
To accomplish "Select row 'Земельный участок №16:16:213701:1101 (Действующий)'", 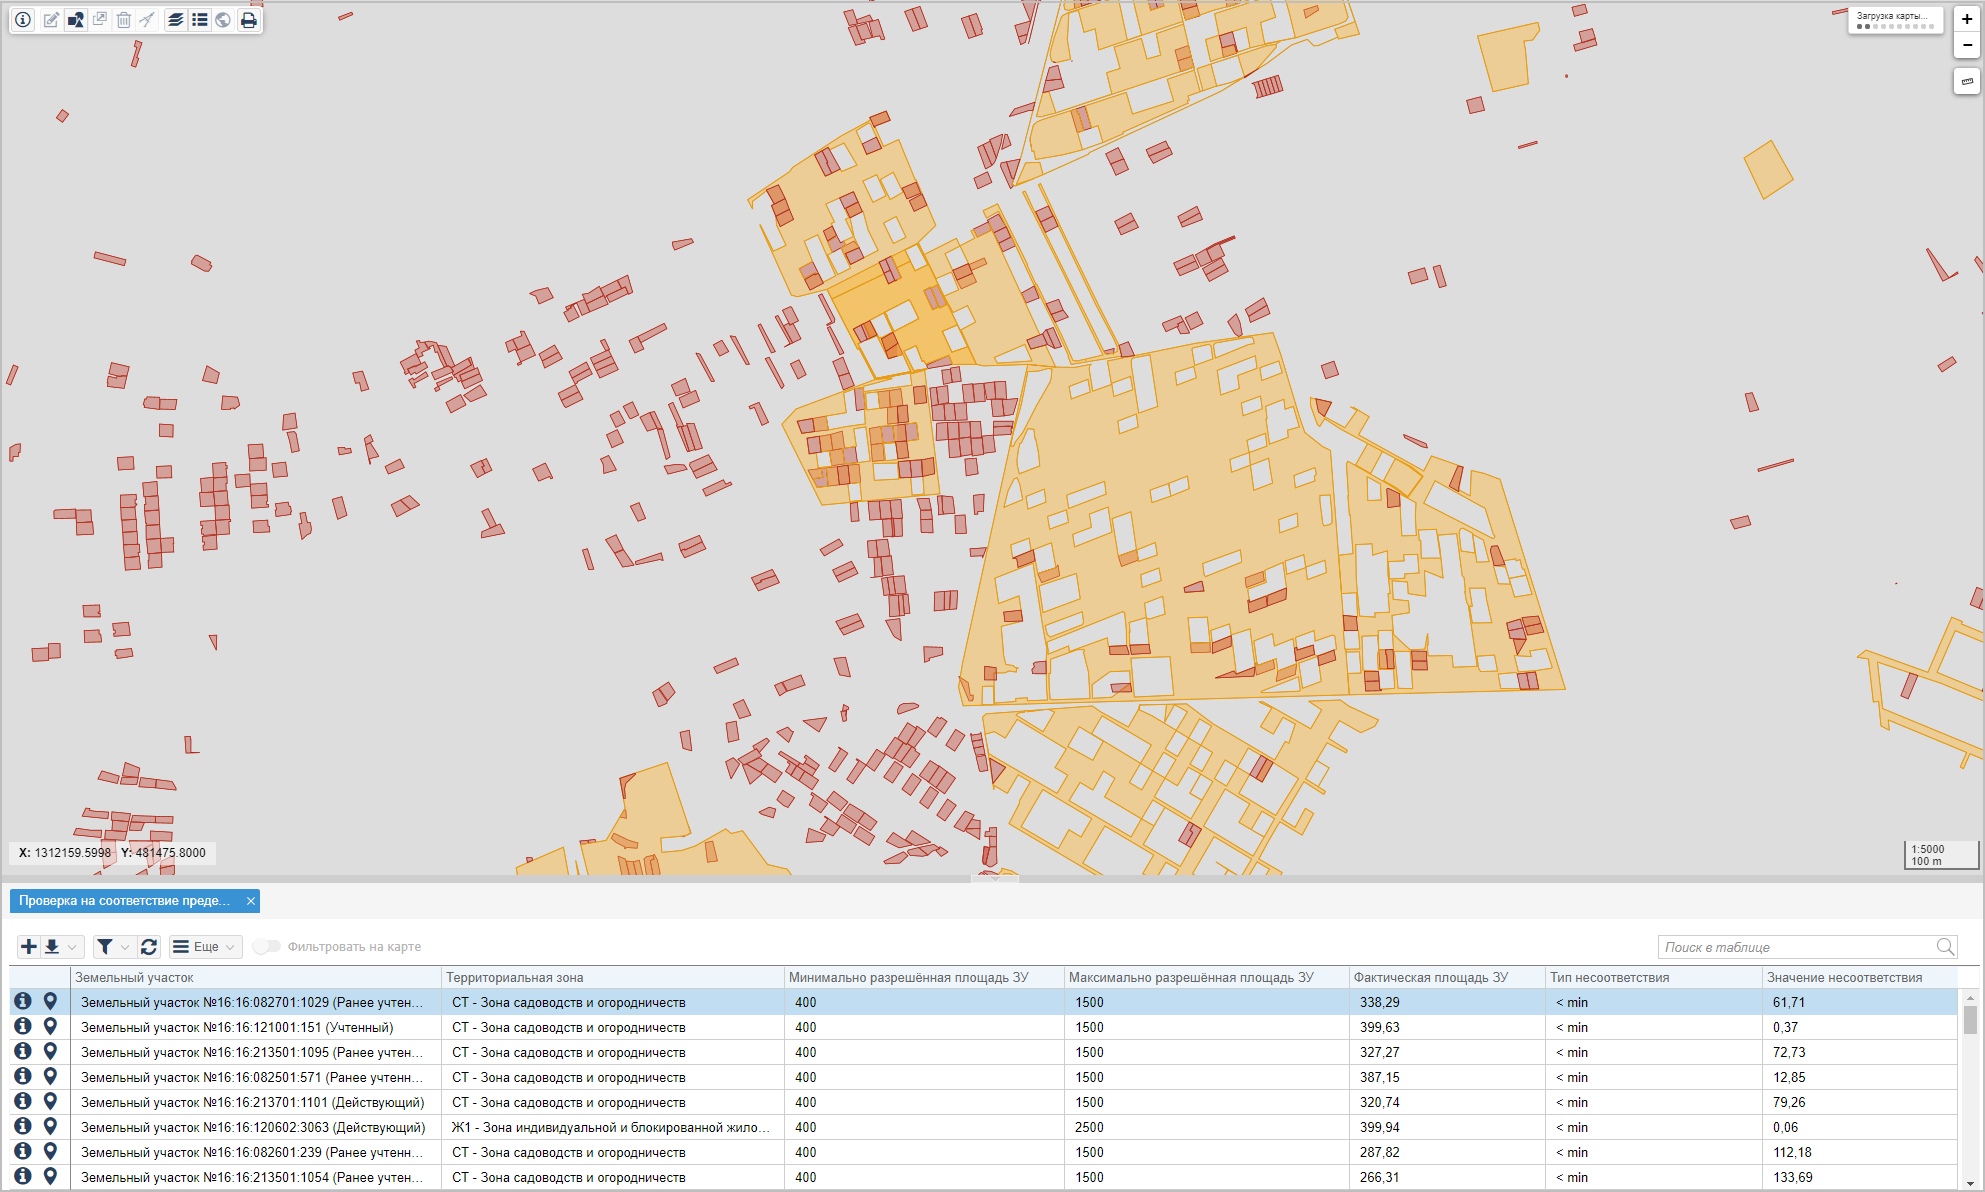I will [x=983, y=1102].
